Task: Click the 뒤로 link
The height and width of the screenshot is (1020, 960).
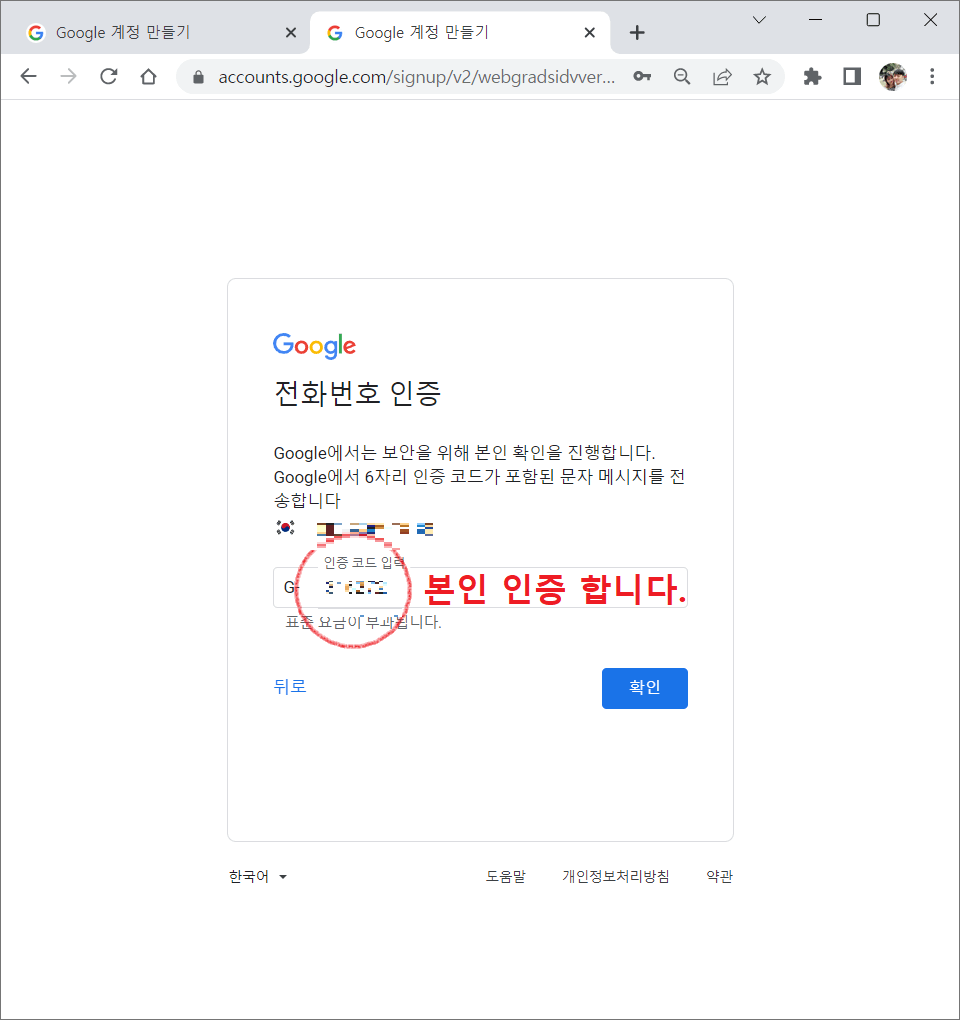Action: (290, 686)
